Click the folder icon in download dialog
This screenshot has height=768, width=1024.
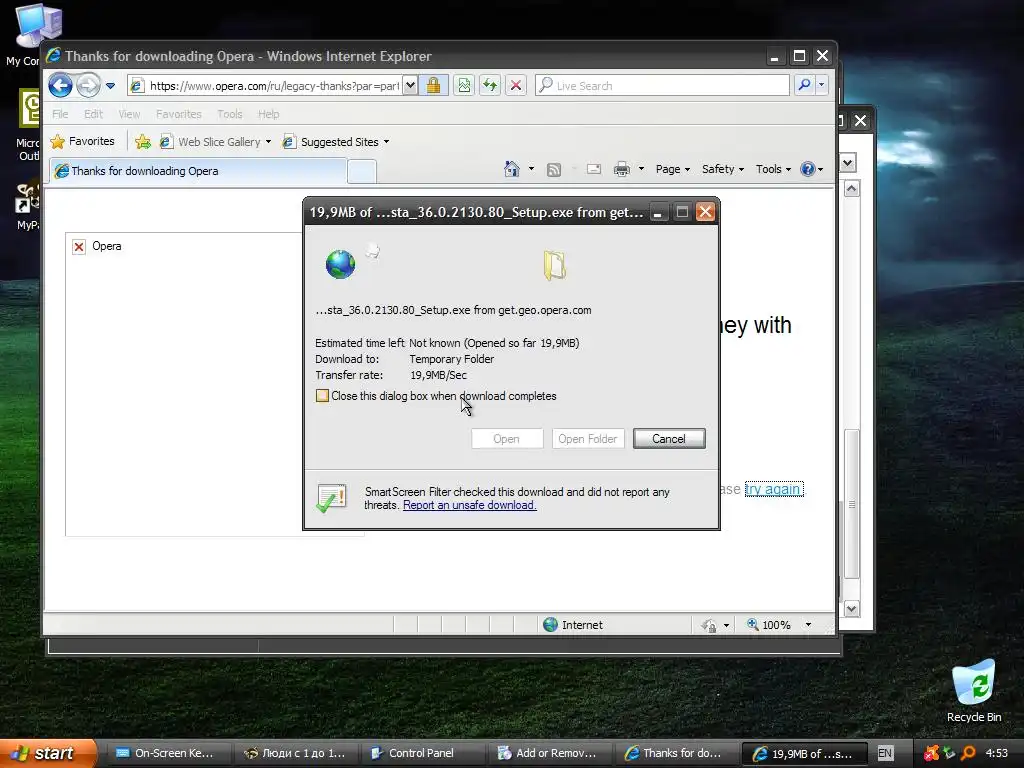pos(554,266)
